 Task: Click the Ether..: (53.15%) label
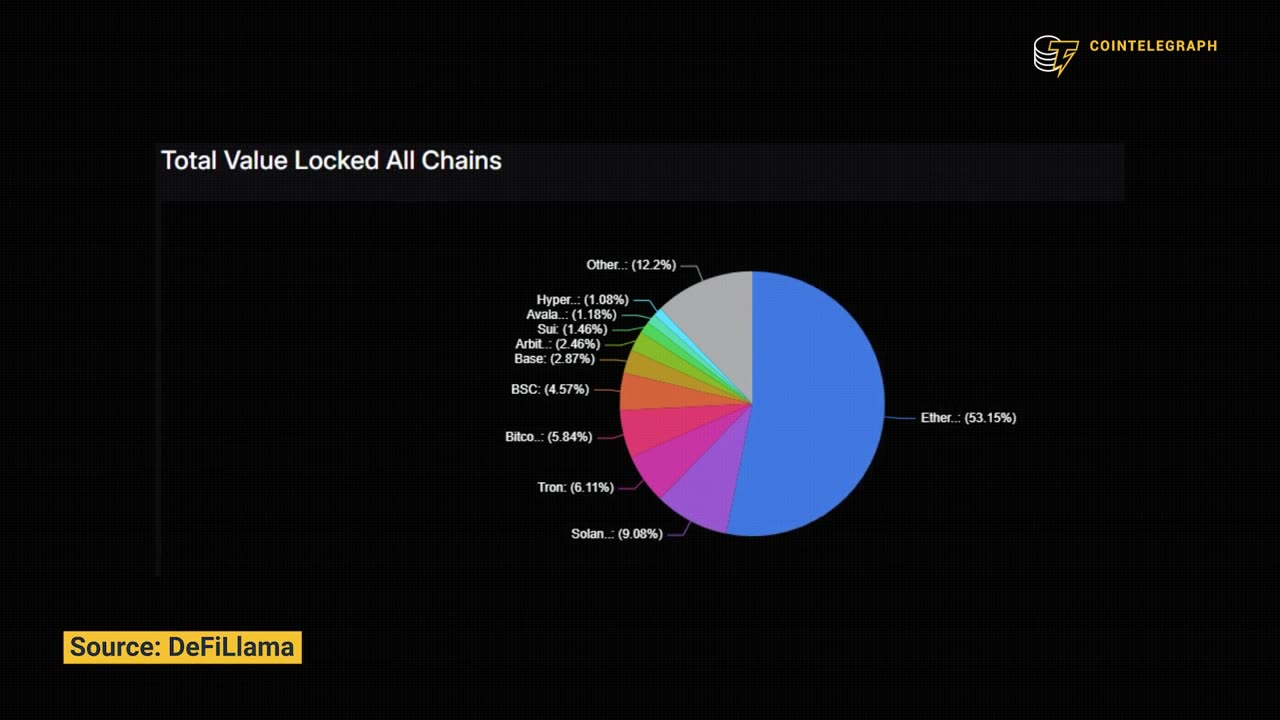[968, 418]
